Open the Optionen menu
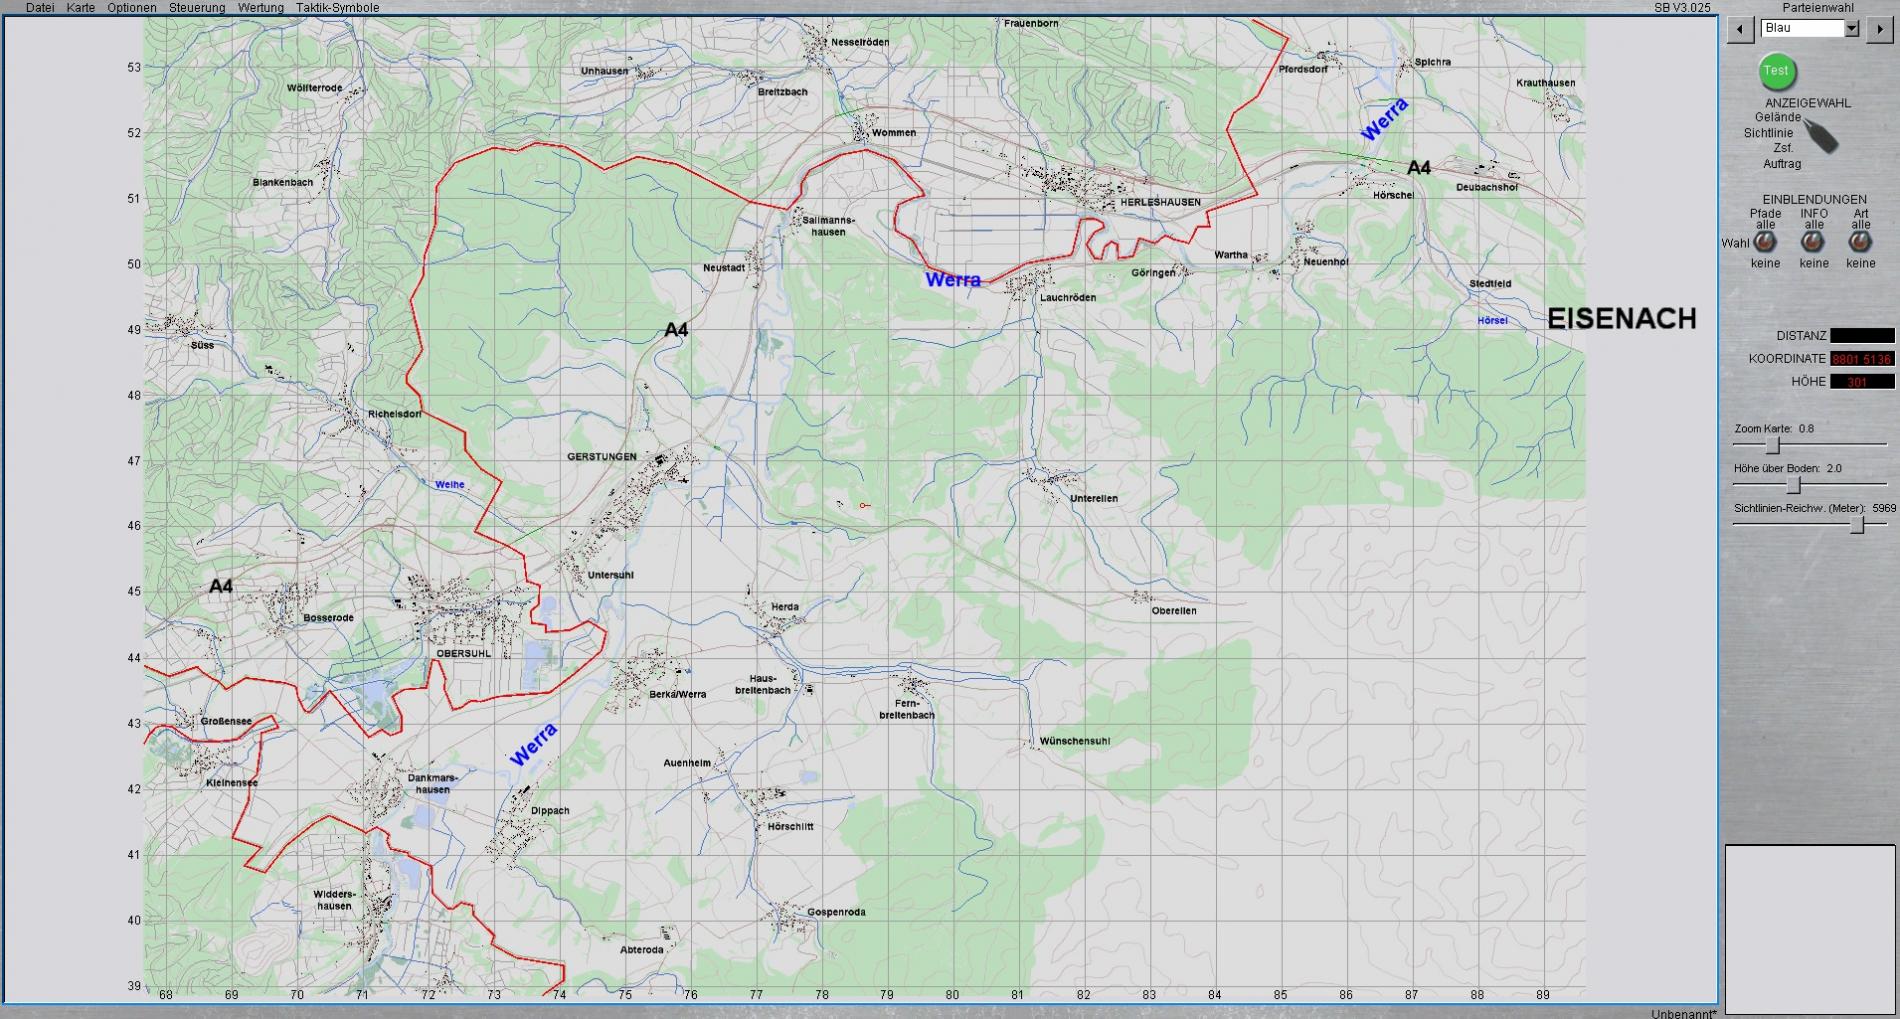The width and height of the screenshot is (1900, 1019). [x=132, y=8]
